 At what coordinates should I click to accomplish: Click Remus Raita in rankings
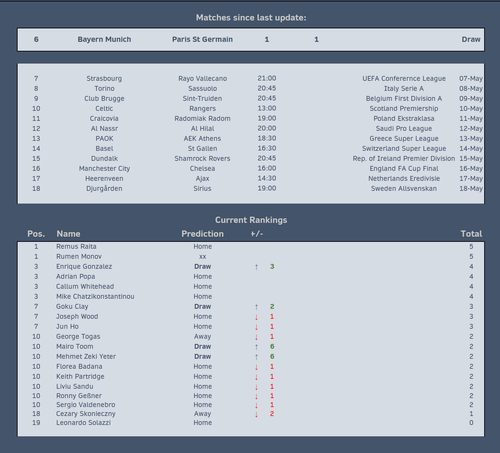(76, 247)
